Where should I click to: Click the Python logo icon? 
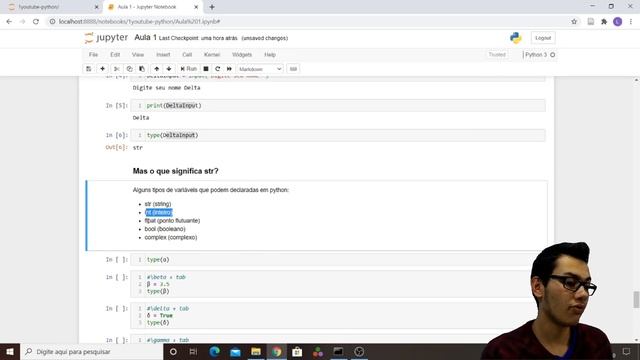(516, 38)
